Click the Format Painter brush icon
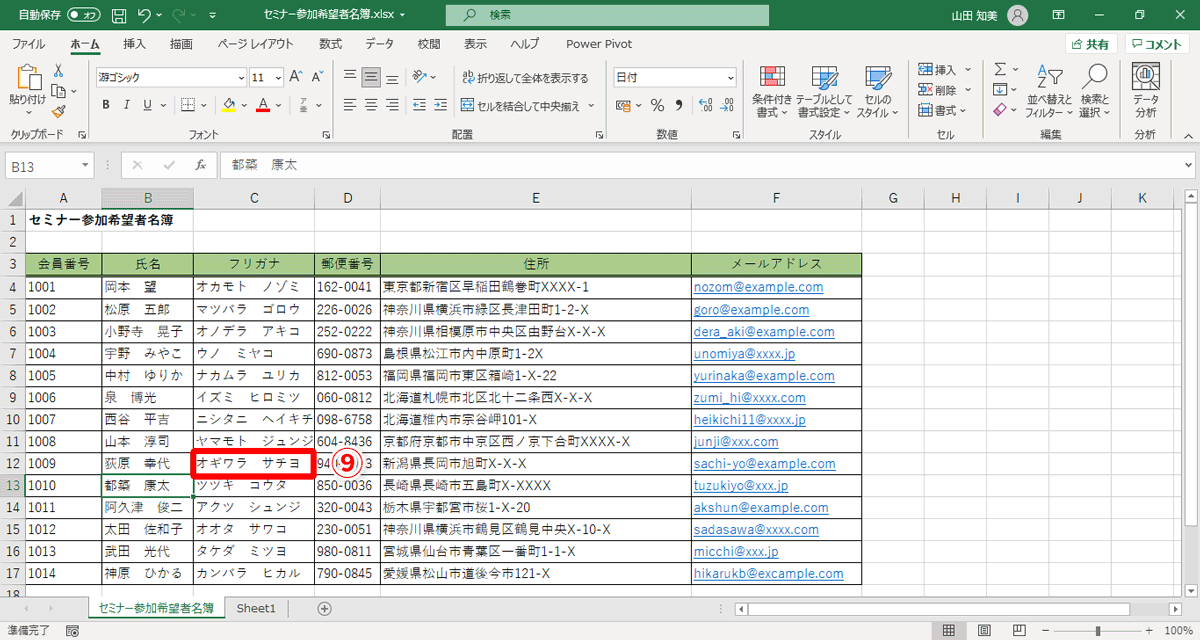The height and width of the screenshot is (640, 1200). point(58,112)
